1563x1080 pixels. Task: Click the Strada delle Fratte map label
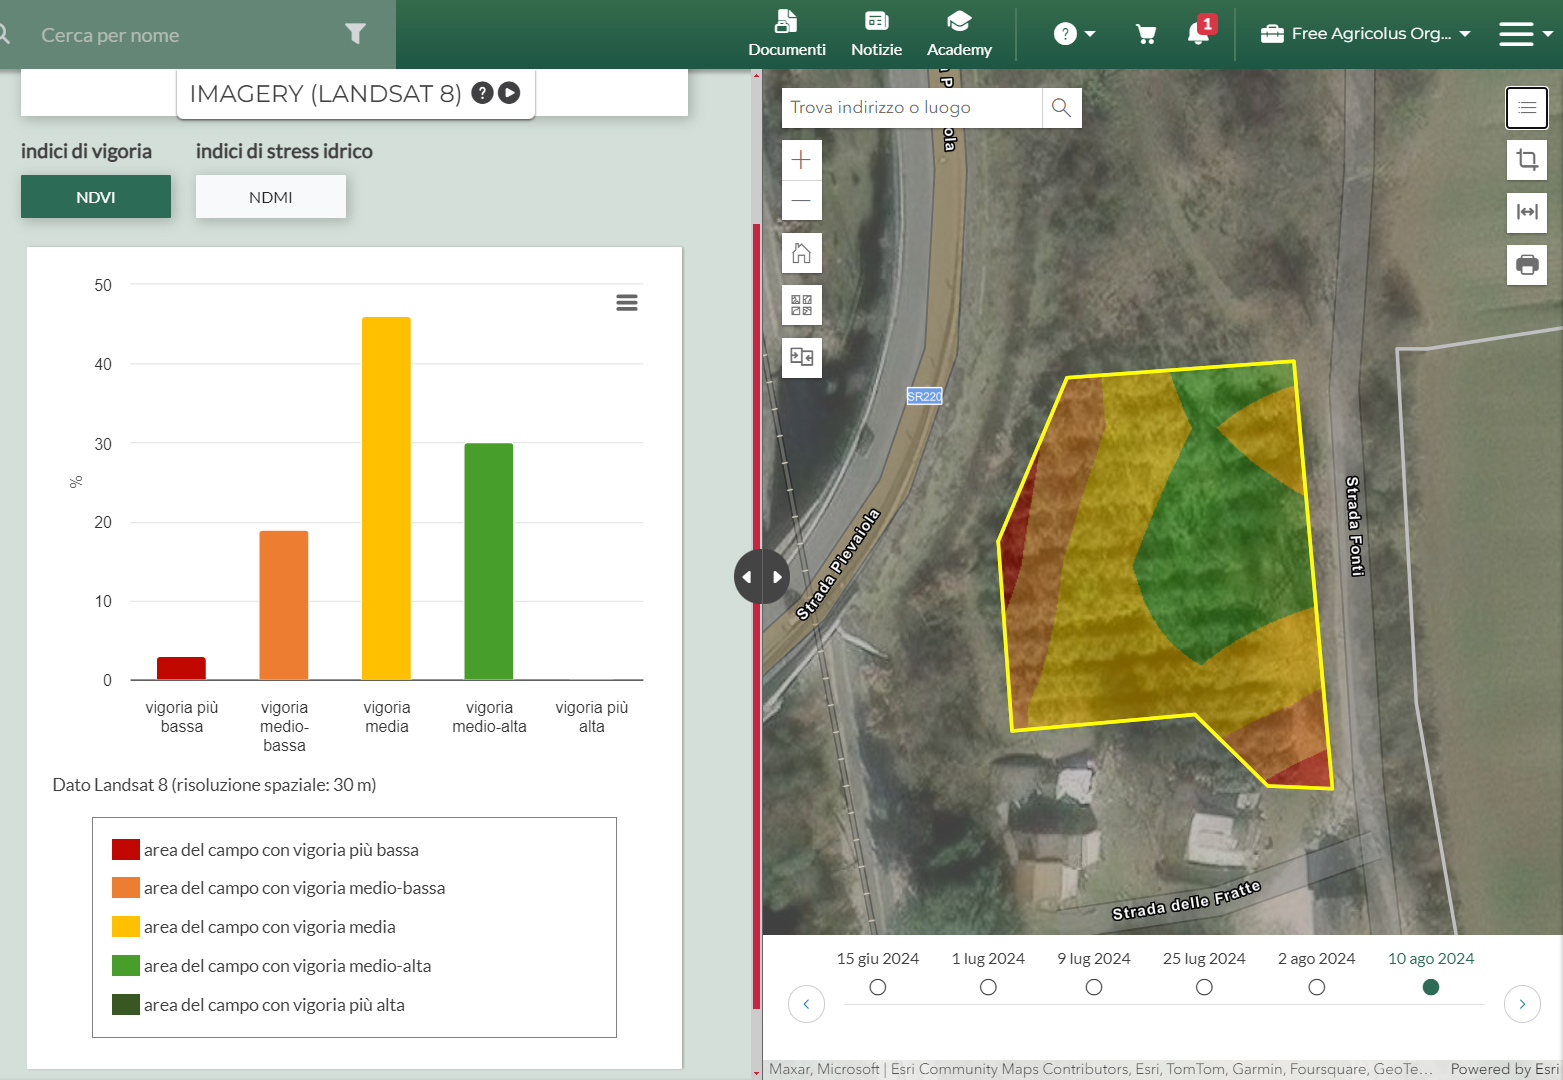pos(1187,901)
